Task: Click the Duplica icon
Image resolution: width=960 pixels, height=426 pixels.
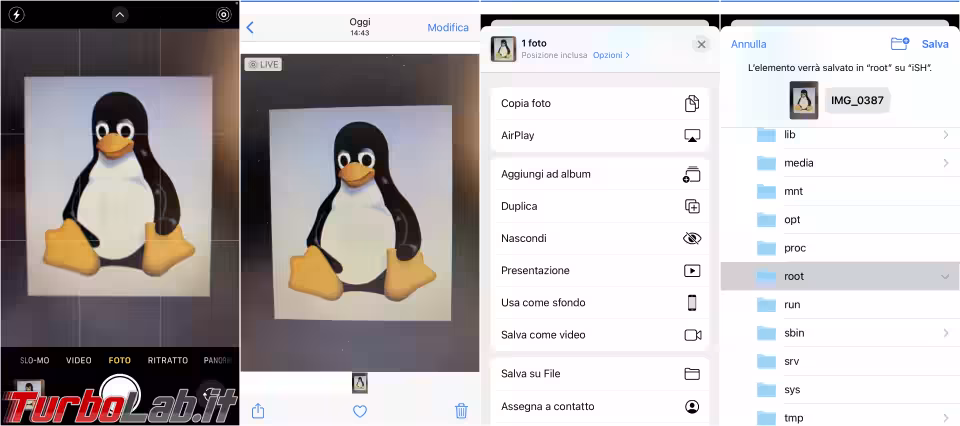Action: tap(692, 206)
